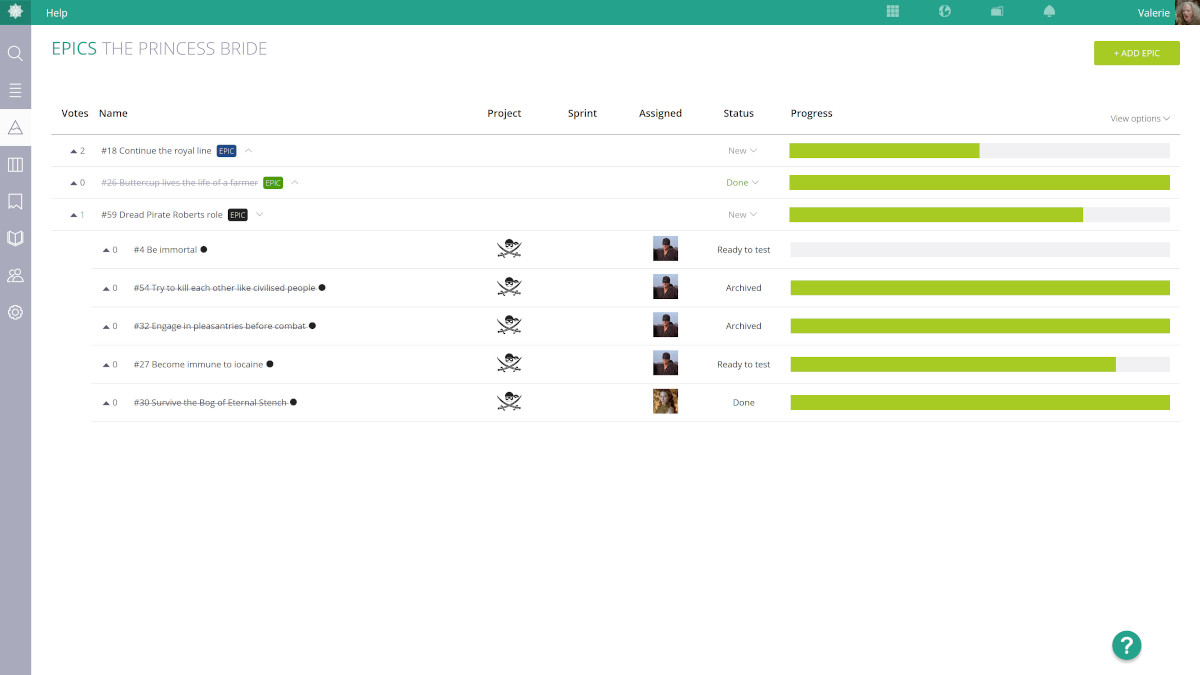Click the Done status of #30
This screenshot has height=675, width=1200.
(x=744, y=402)
